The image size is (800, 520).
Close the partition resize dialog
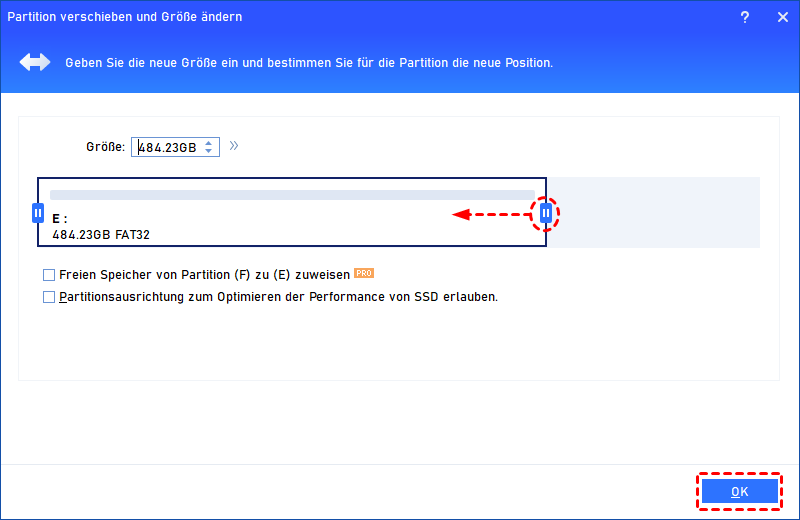pos(783,17)
